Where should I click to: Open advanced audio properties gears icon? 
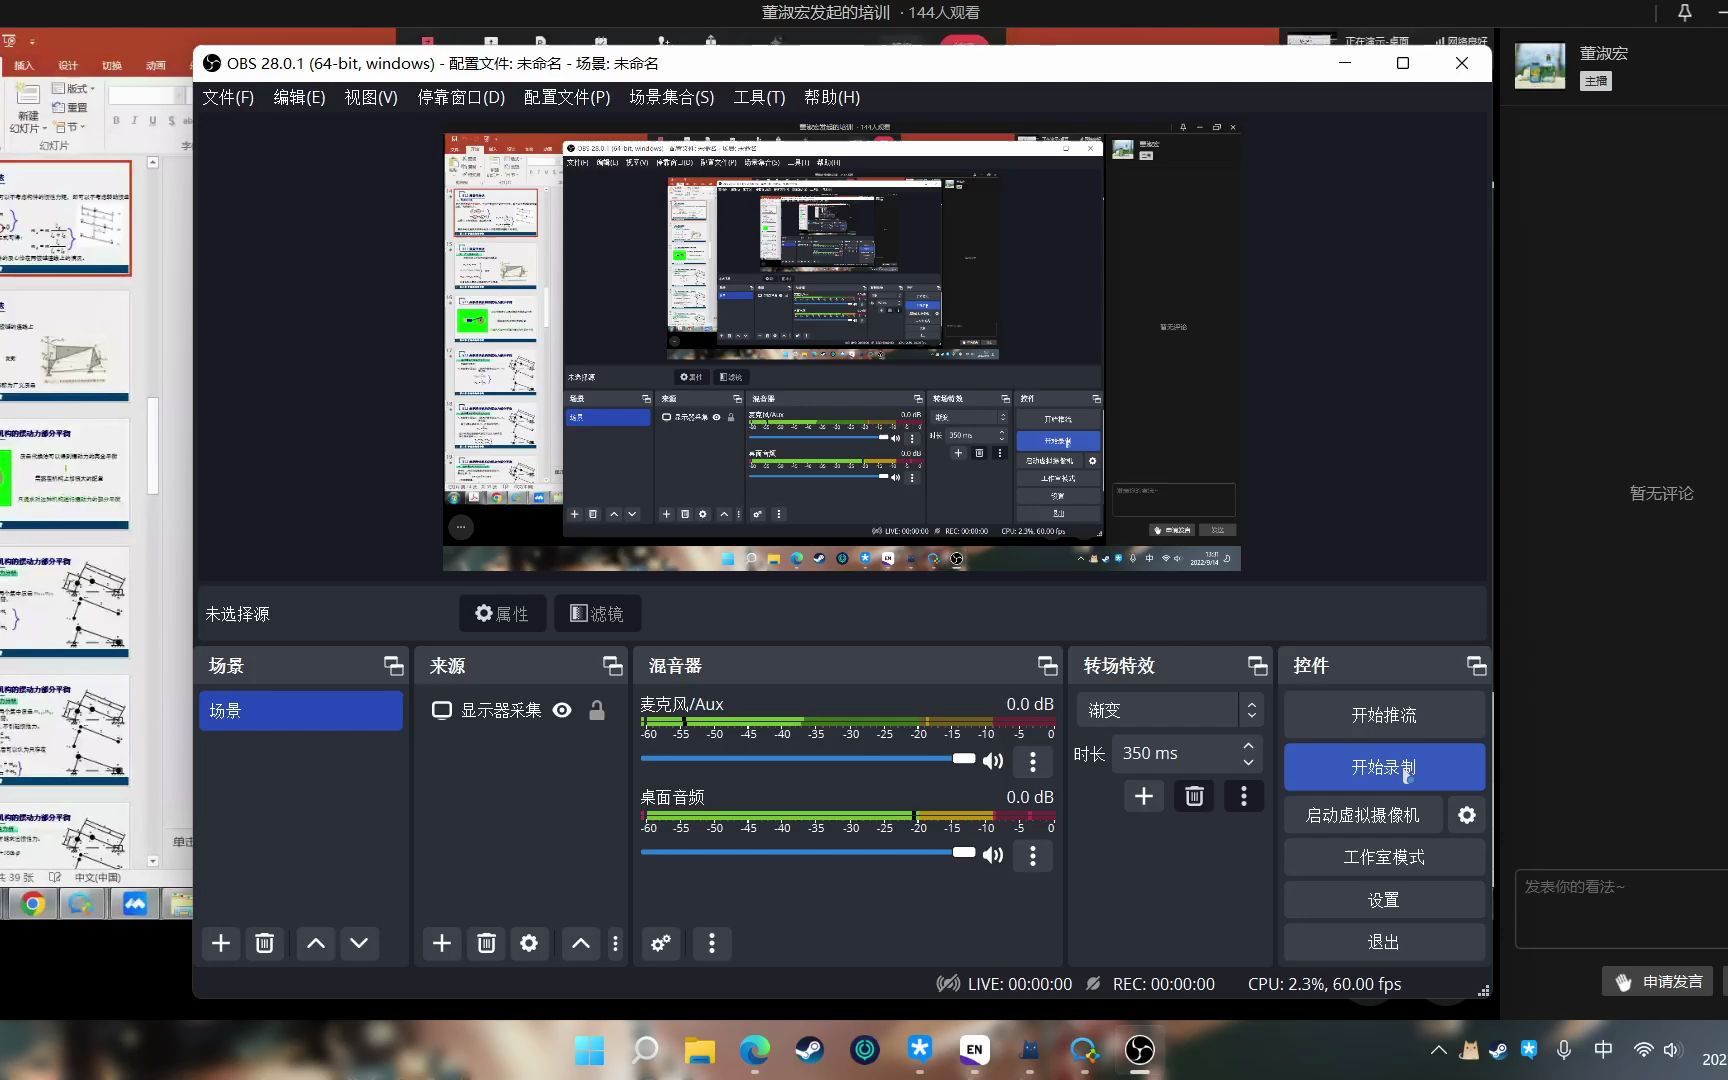tap(661, 943)
